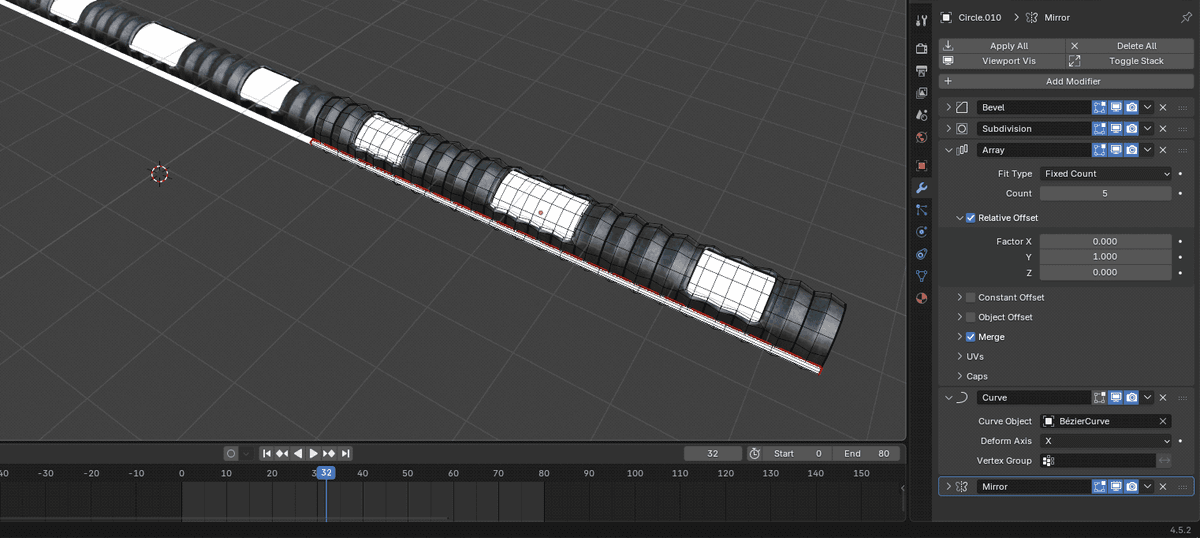Click the Vertex Group input field

click(x=1098, y=460)
